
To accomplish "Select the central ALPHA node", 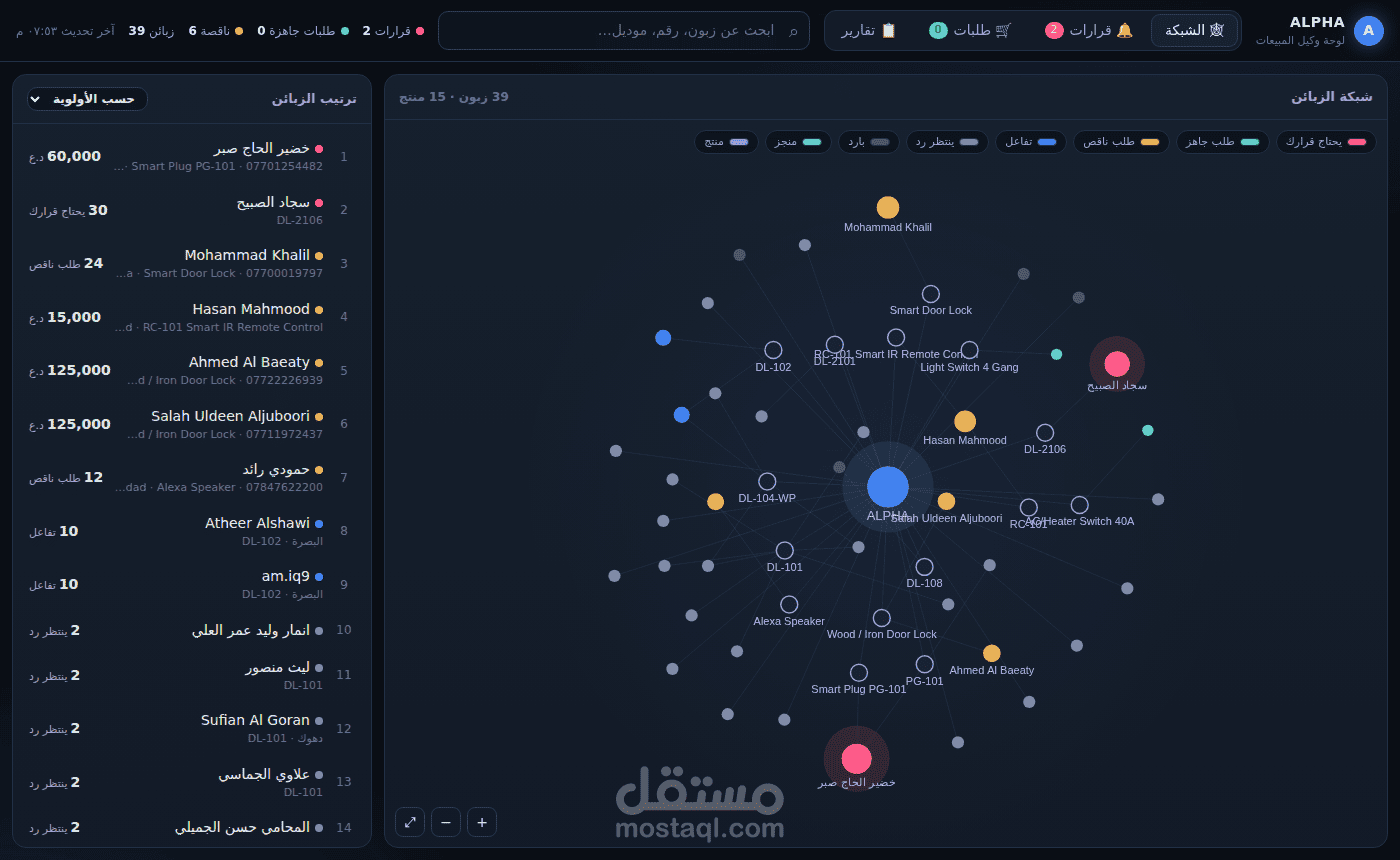I will tap(887, 487).
